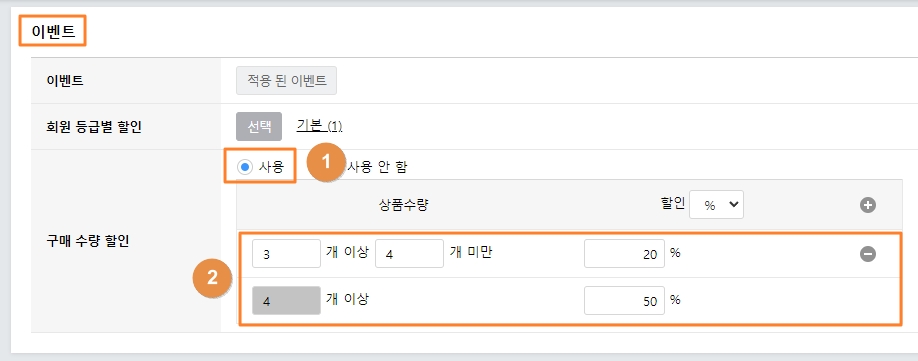Click the 50 percent discount input
Image resolution: width=918 pixels, height=361 pixels.
tap(624, 301)
